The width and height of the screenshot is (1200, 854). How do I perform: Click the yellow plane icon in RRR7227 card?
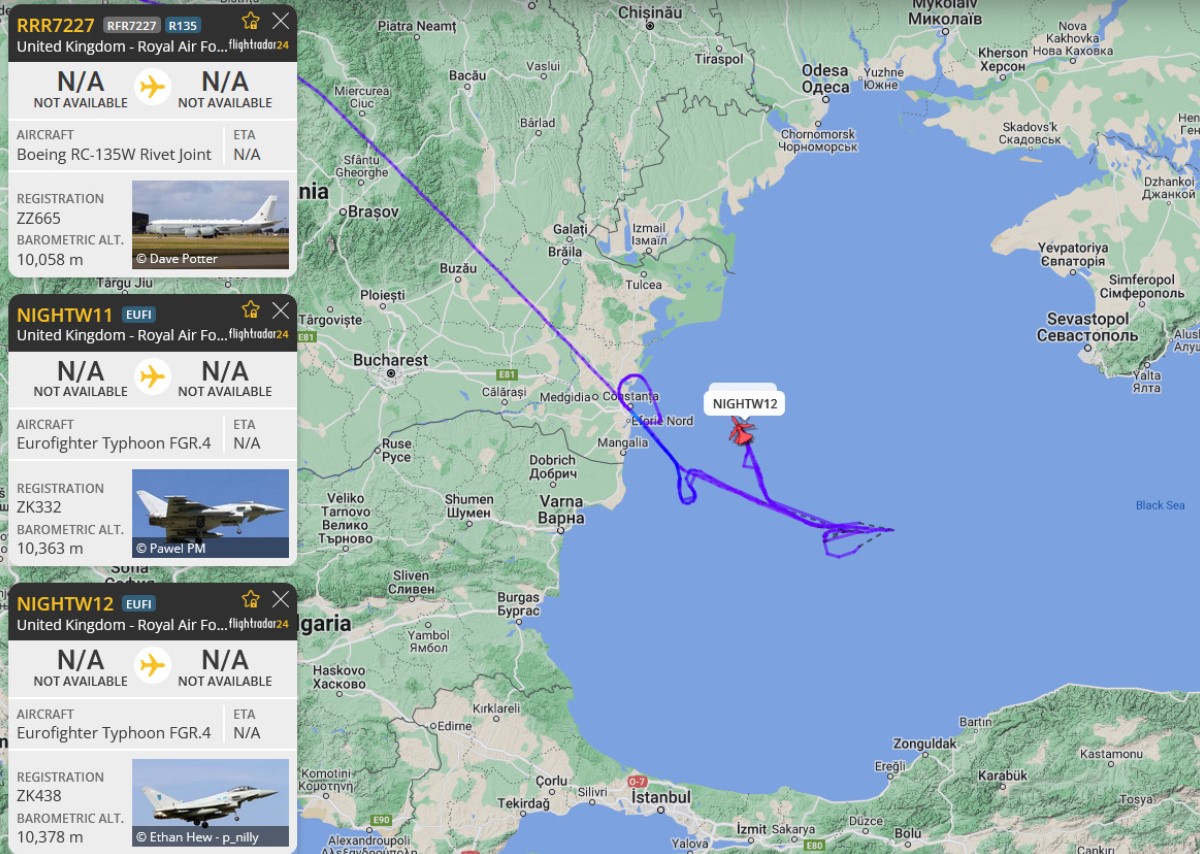tap(152, 87)
